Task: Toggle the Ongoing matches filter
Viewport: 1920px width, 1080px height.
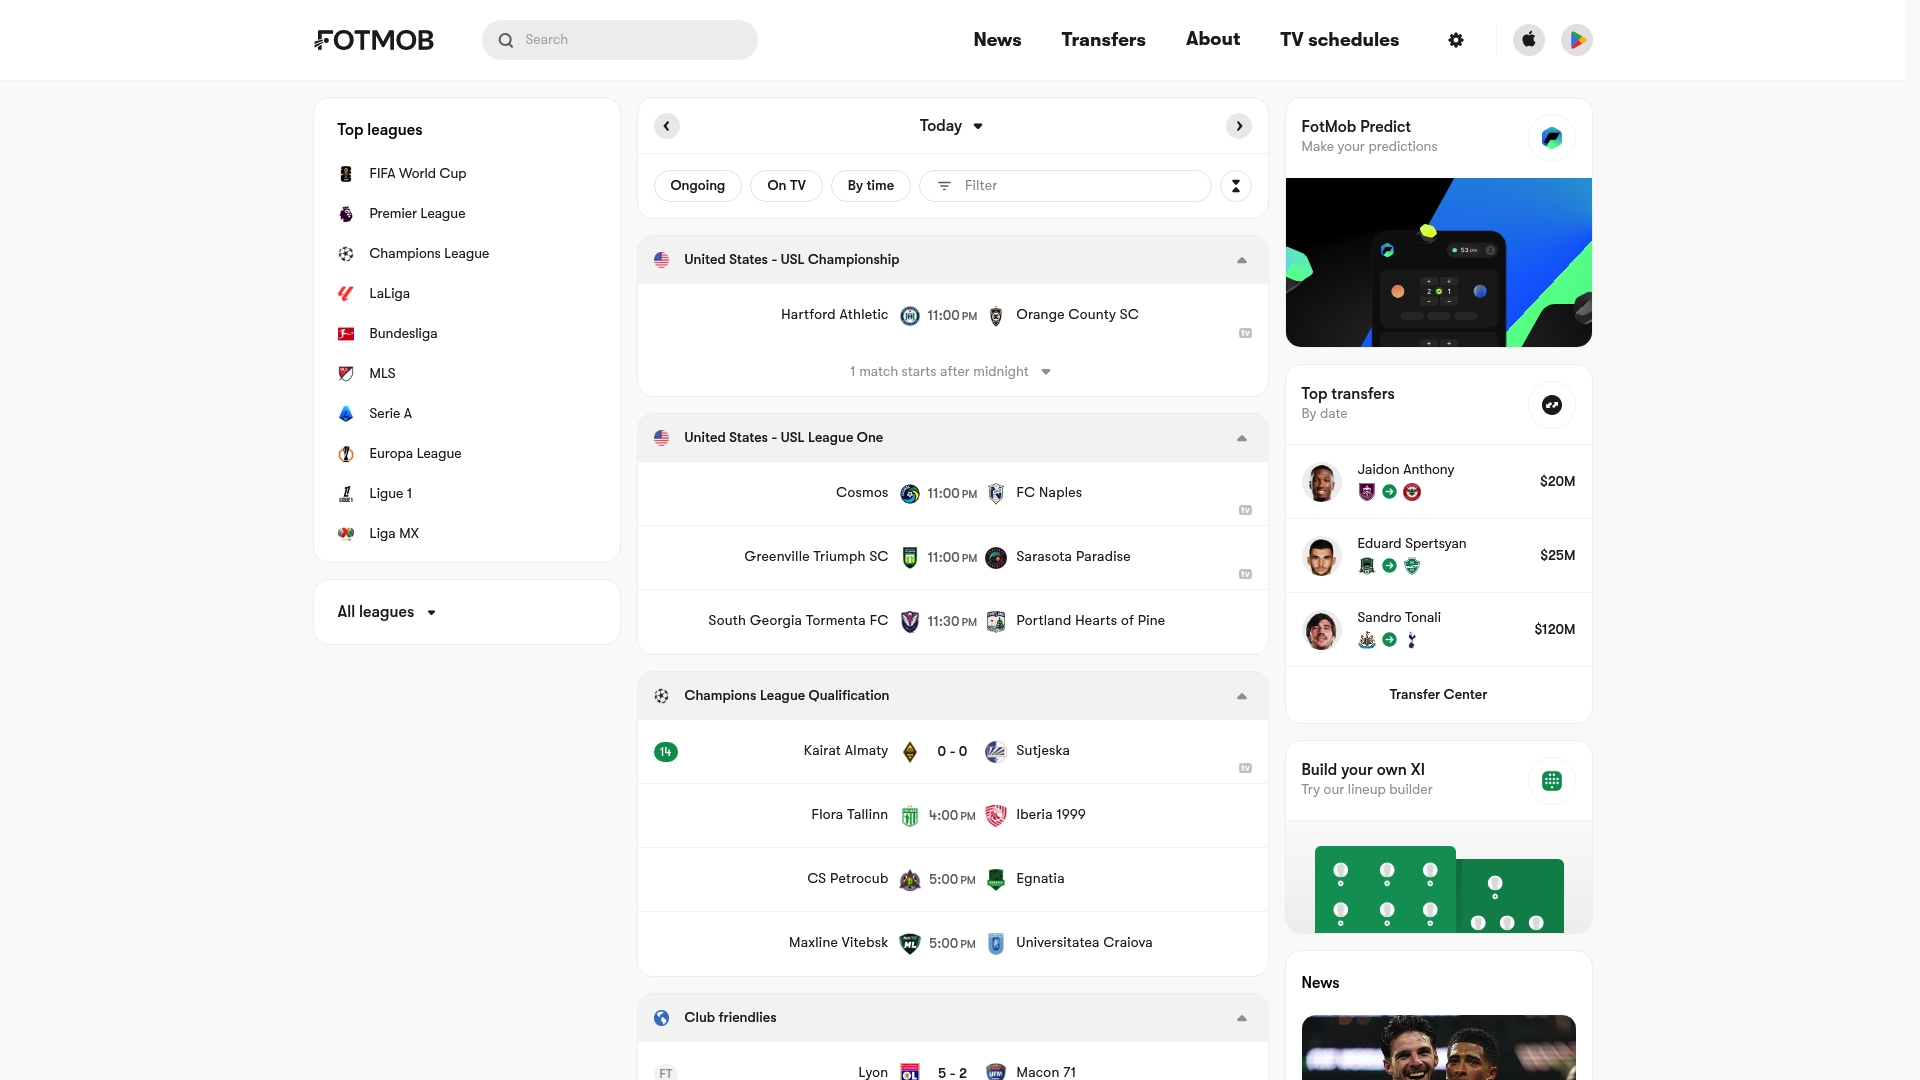Action: (697, 186)
